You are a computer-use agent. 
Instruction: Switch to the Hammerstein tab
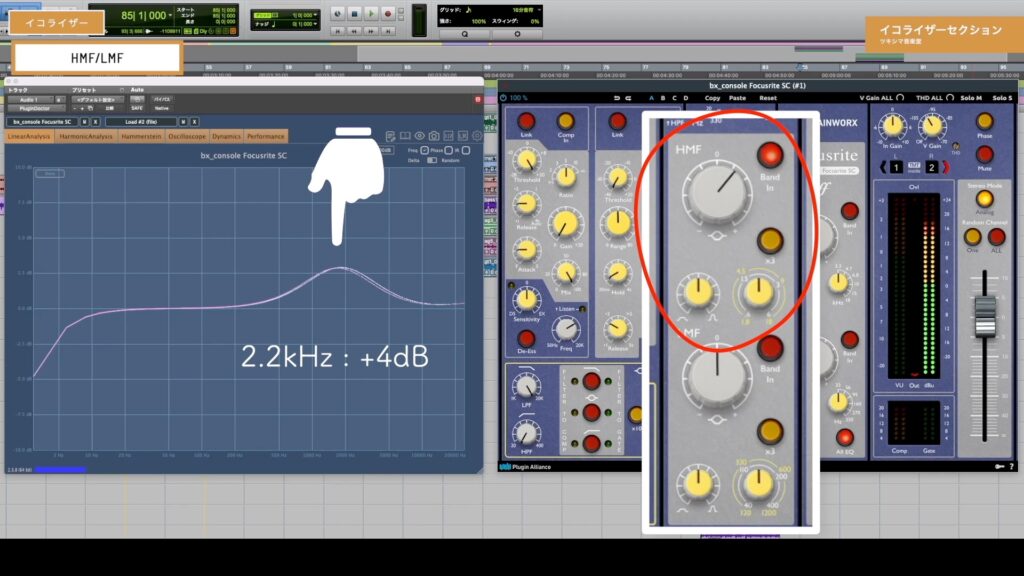pos(141,136)
